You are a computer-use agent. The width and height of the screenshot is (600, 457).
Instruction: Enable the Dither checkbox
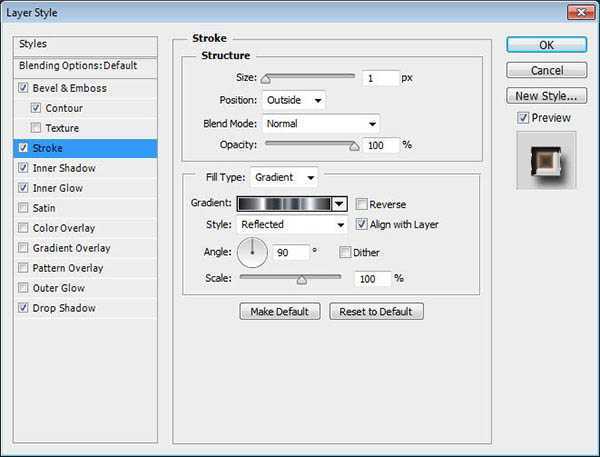coord(345,252)
